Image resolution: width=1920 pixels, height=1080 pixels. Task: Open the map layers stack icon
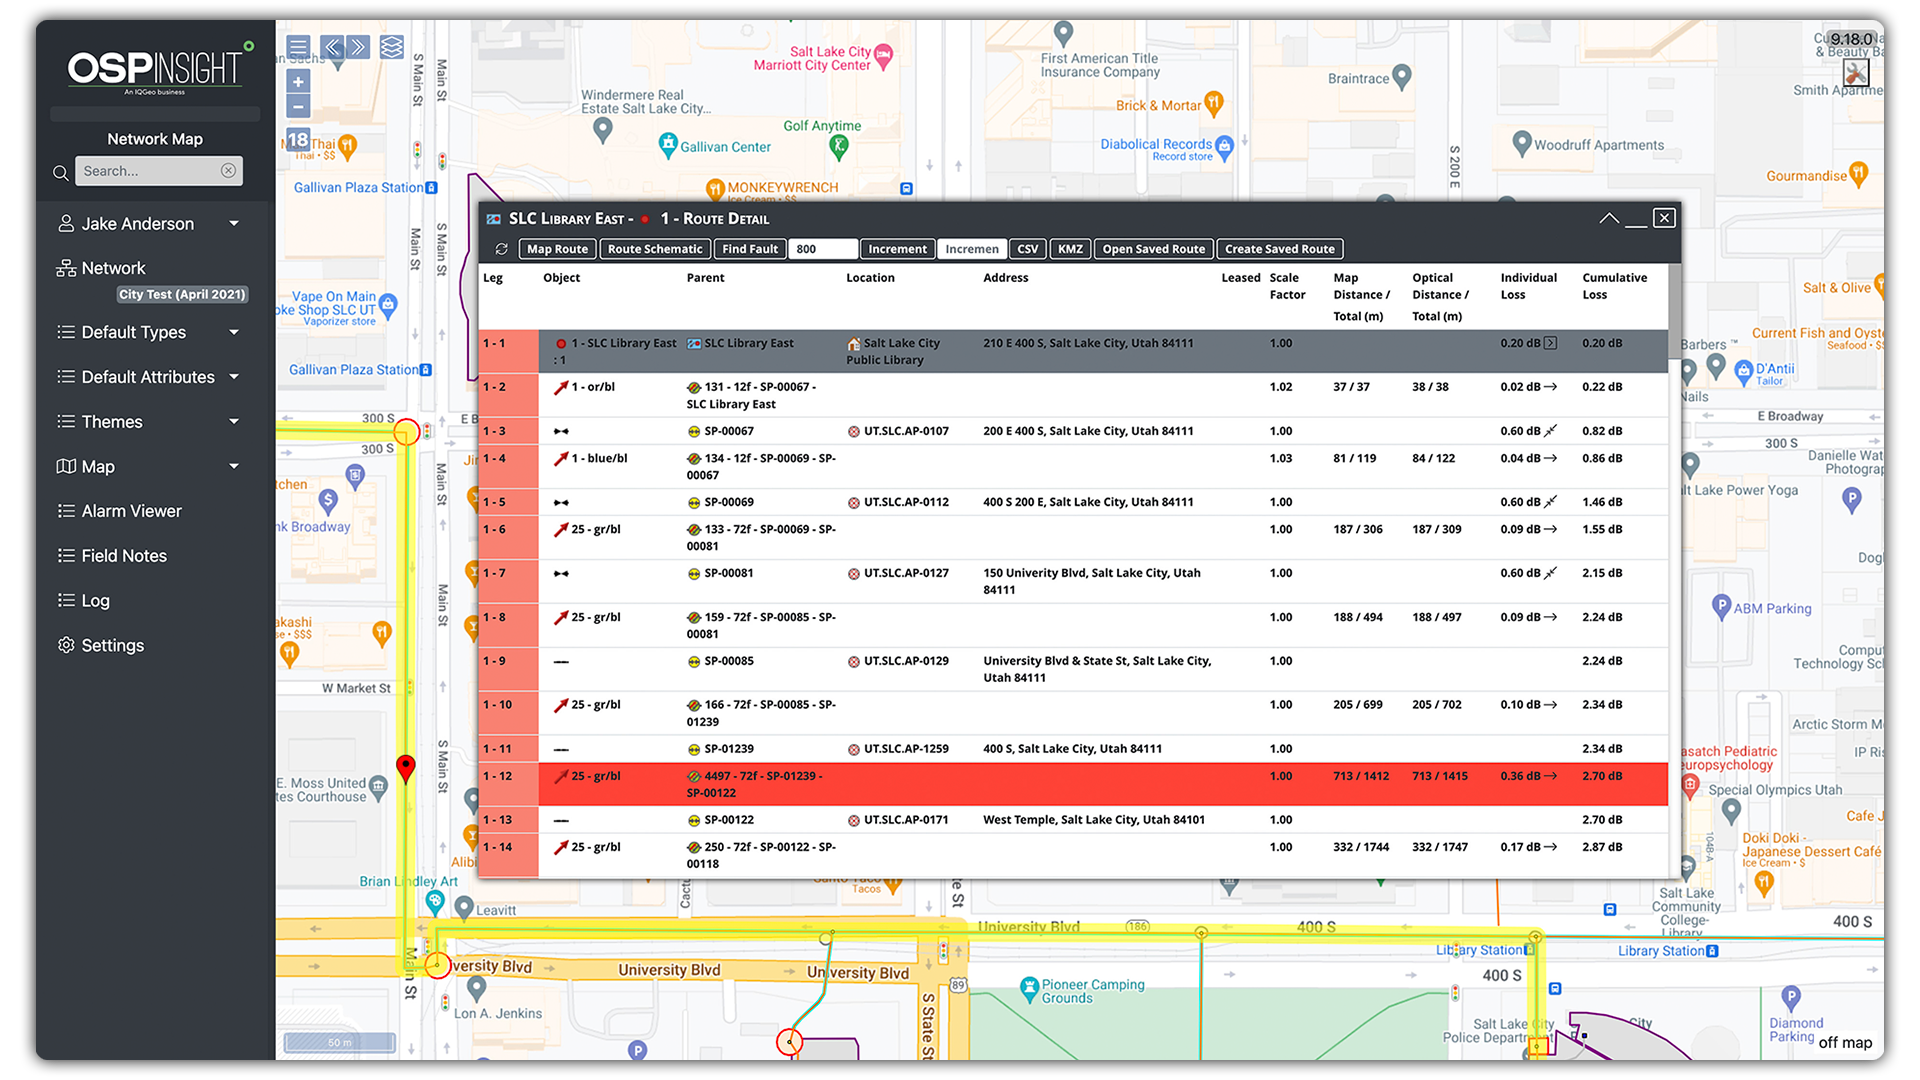(x=392, y=47)
